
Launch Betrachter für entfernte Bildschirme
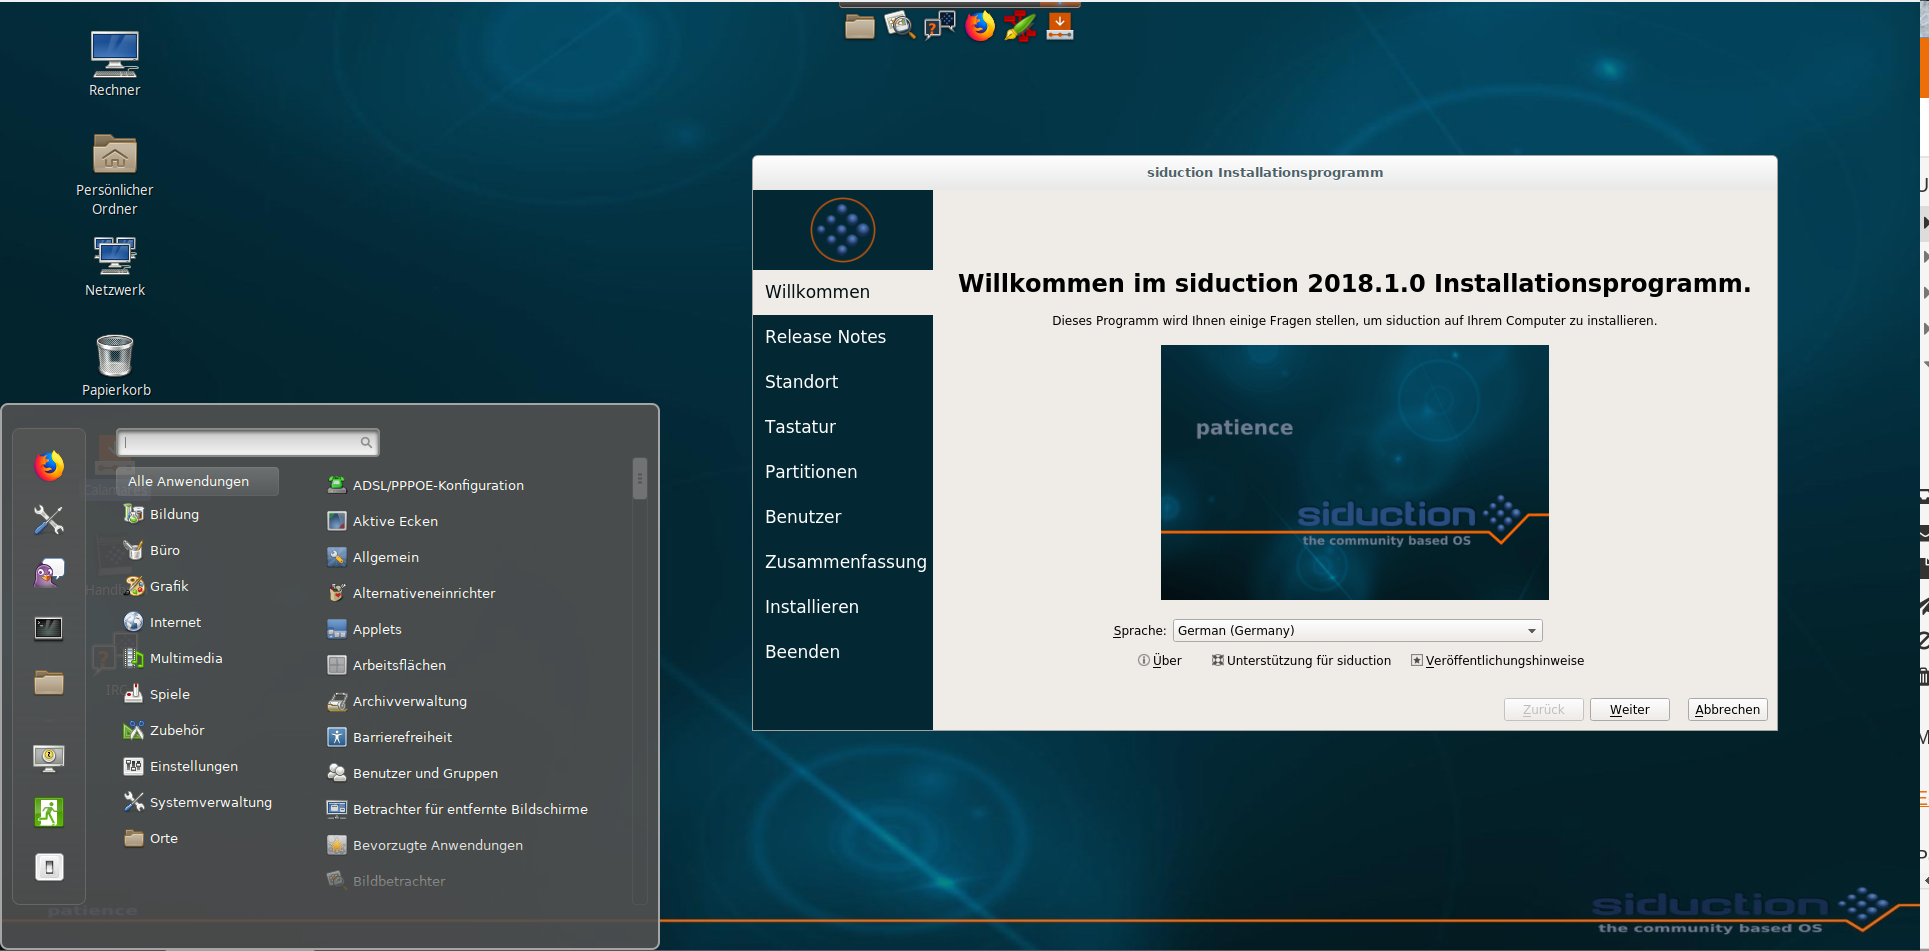(x=458, y=809)
